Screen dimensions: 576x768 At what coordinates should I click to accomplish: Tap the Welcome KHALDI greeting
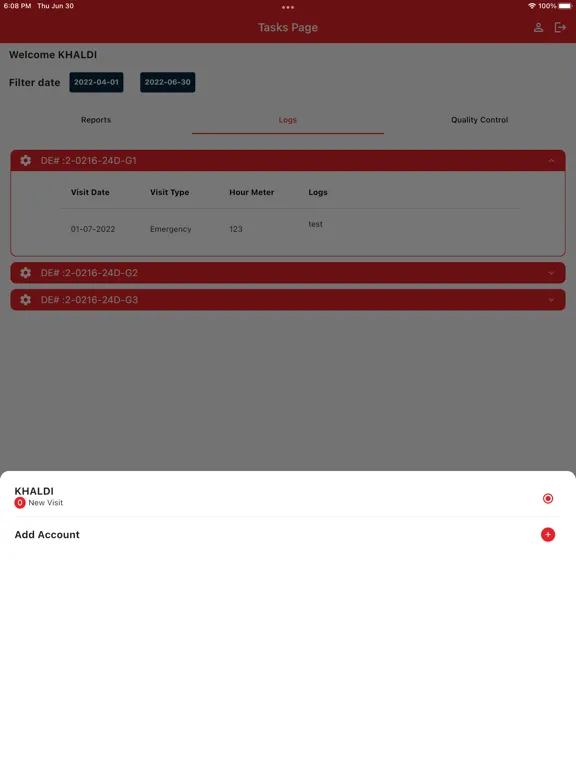[x=53, y=54]
